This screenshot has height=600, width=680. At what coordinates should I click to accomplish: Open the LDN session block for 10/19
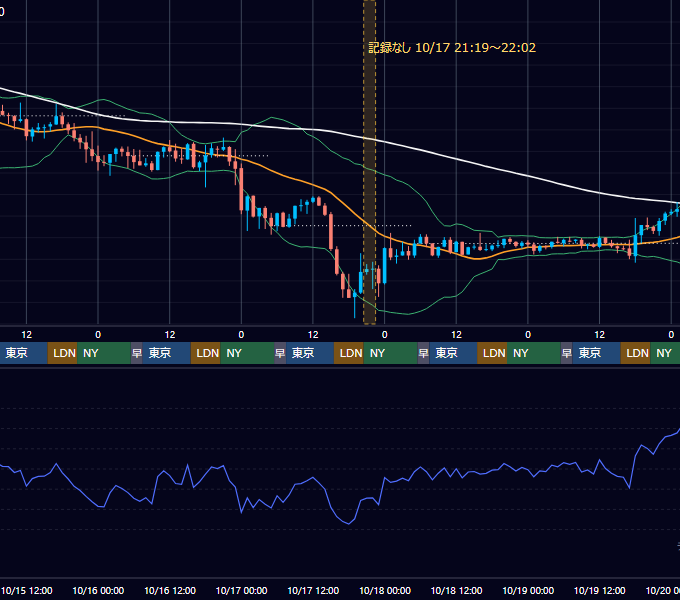click(x=635, y=353)
